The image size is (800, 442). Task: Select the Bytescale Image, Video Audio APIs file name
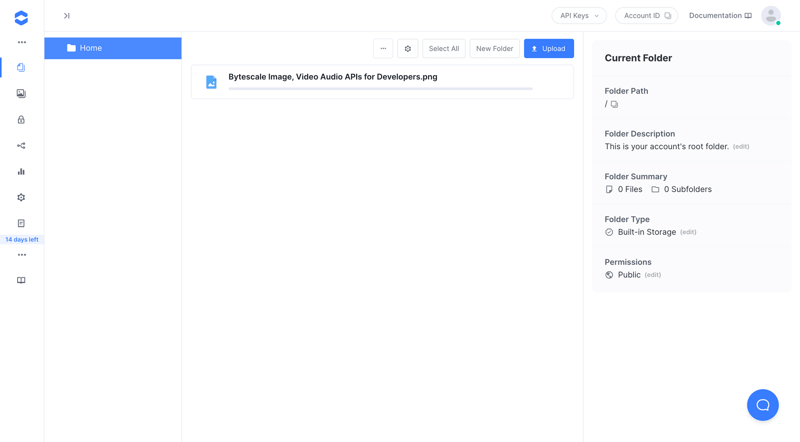point(333,77)
